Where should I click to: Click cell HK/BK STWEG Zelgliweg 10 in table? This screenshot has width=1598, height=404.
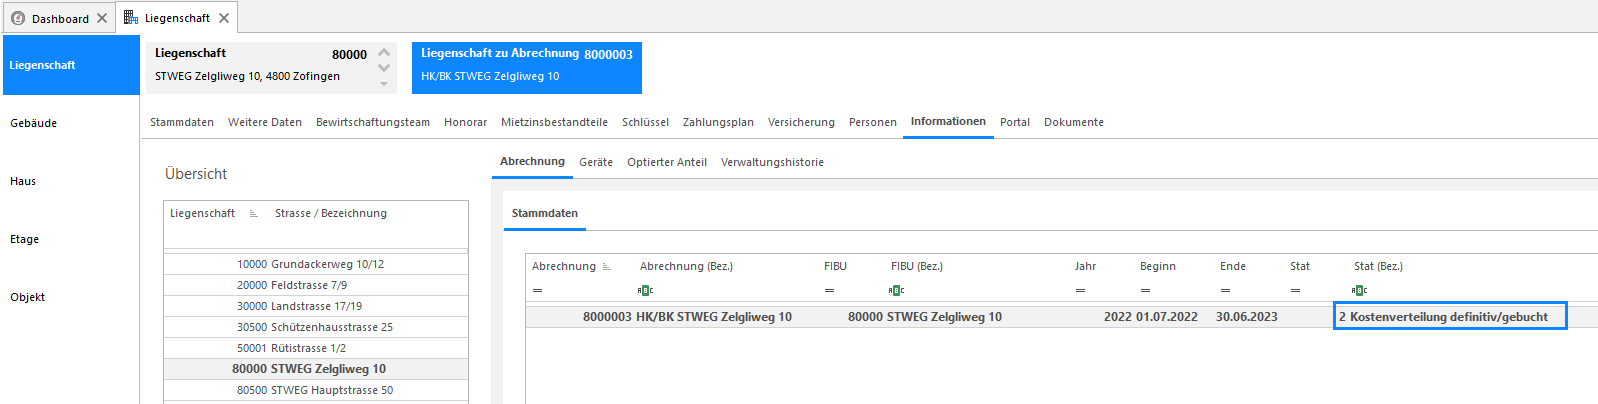(714, 317)
